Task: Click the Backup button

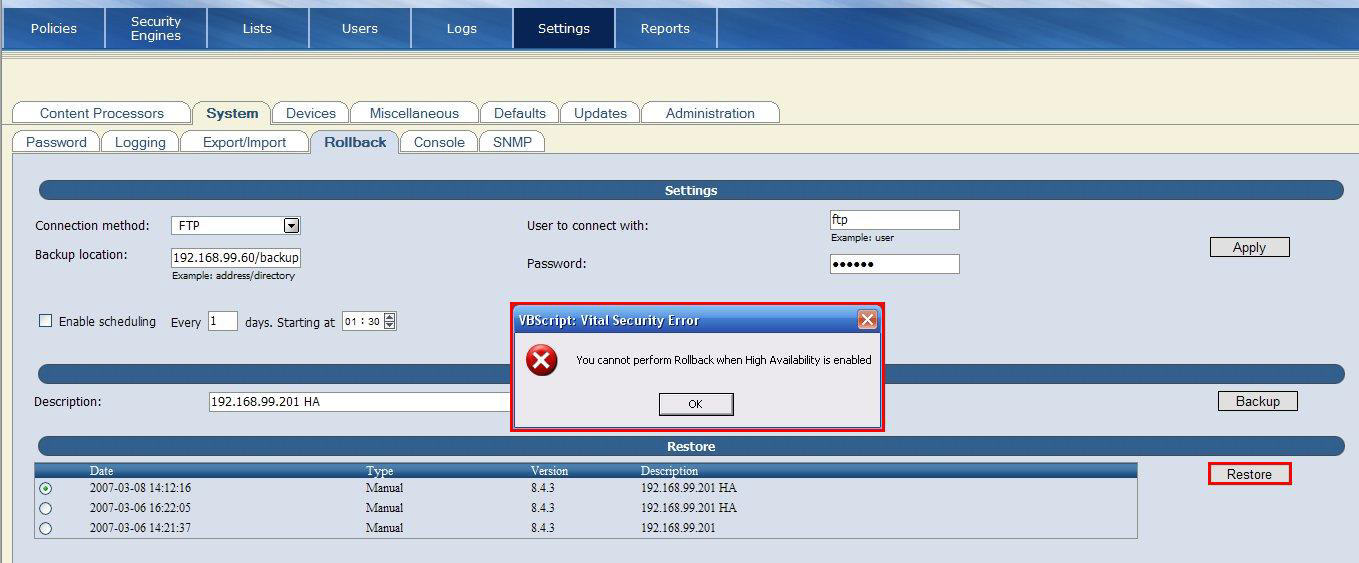Action: 1257,401
